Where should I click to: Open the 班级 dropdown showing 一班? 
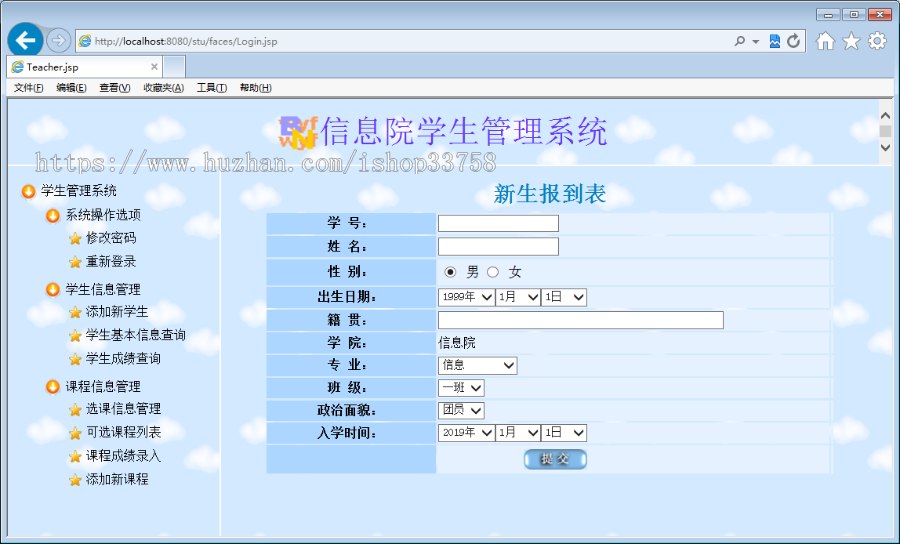coord(461,388)
